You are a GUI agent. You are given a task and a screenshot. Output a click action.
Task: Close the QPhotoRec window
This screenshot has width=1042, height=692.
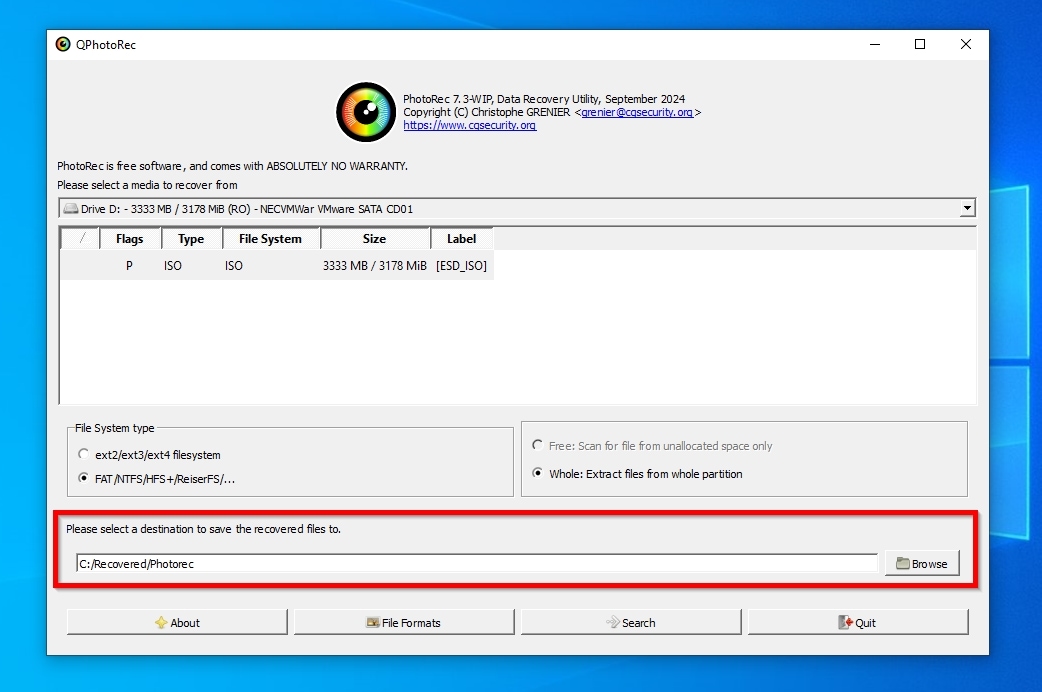tap(966, 45)
